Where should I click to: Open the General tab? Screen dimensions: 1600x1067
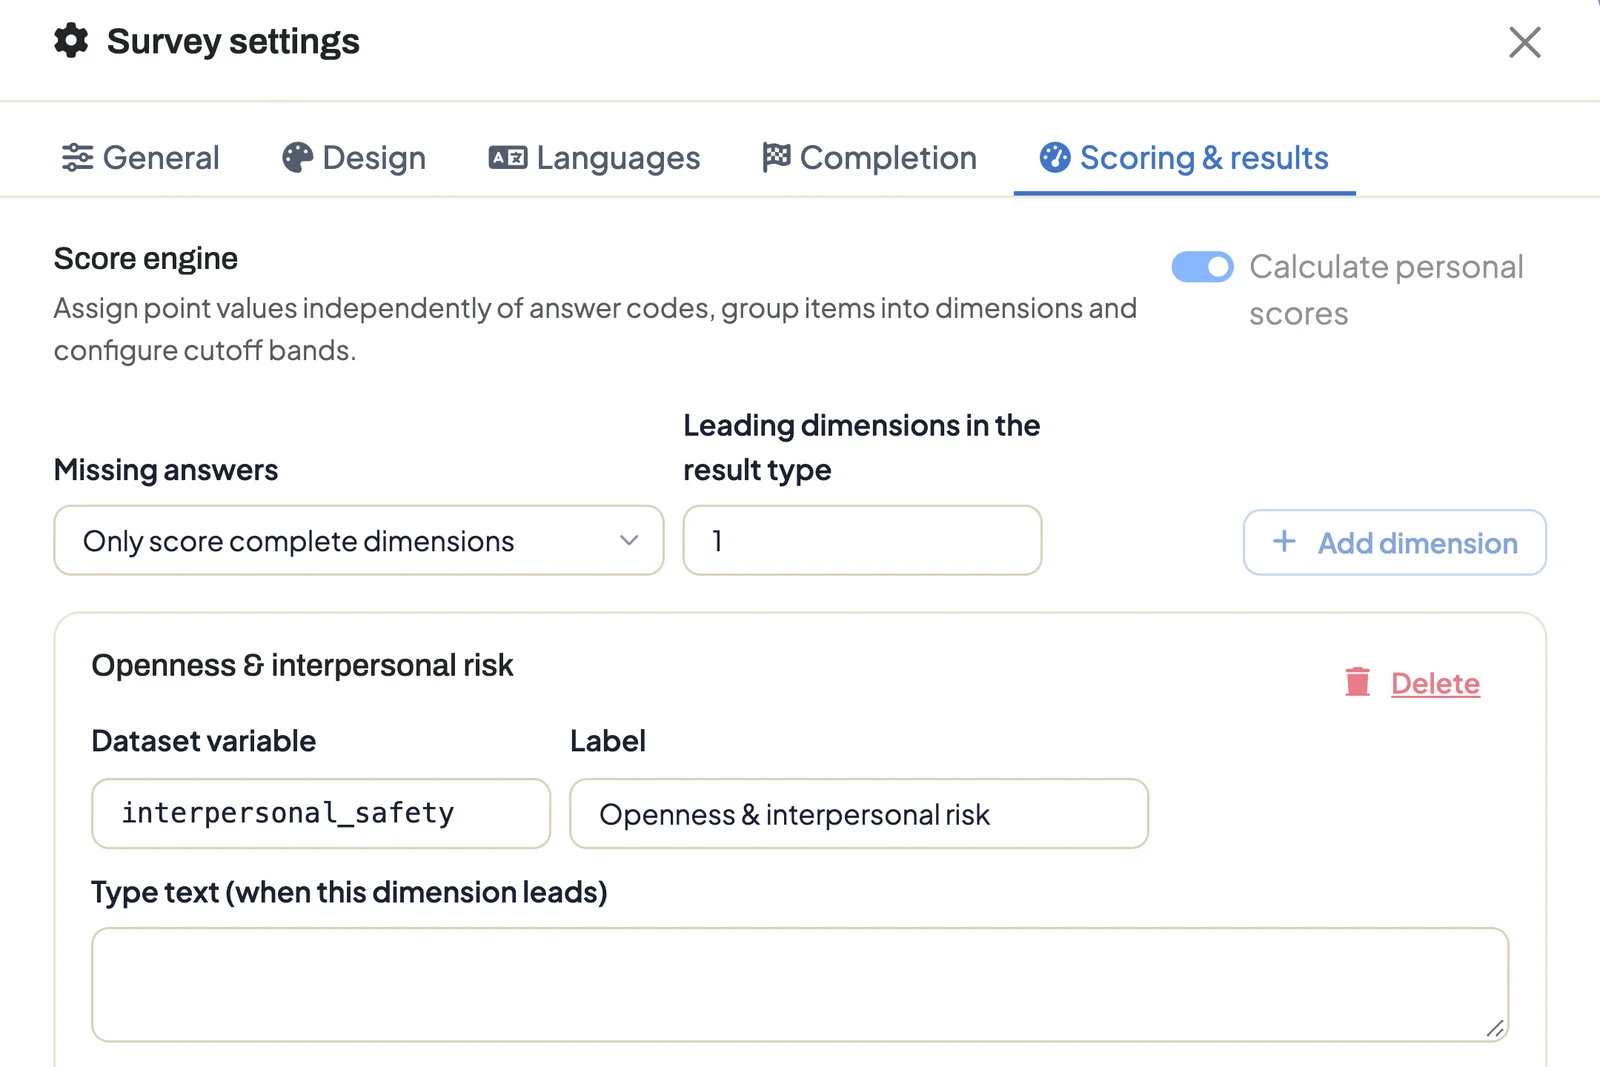[140, 157]
